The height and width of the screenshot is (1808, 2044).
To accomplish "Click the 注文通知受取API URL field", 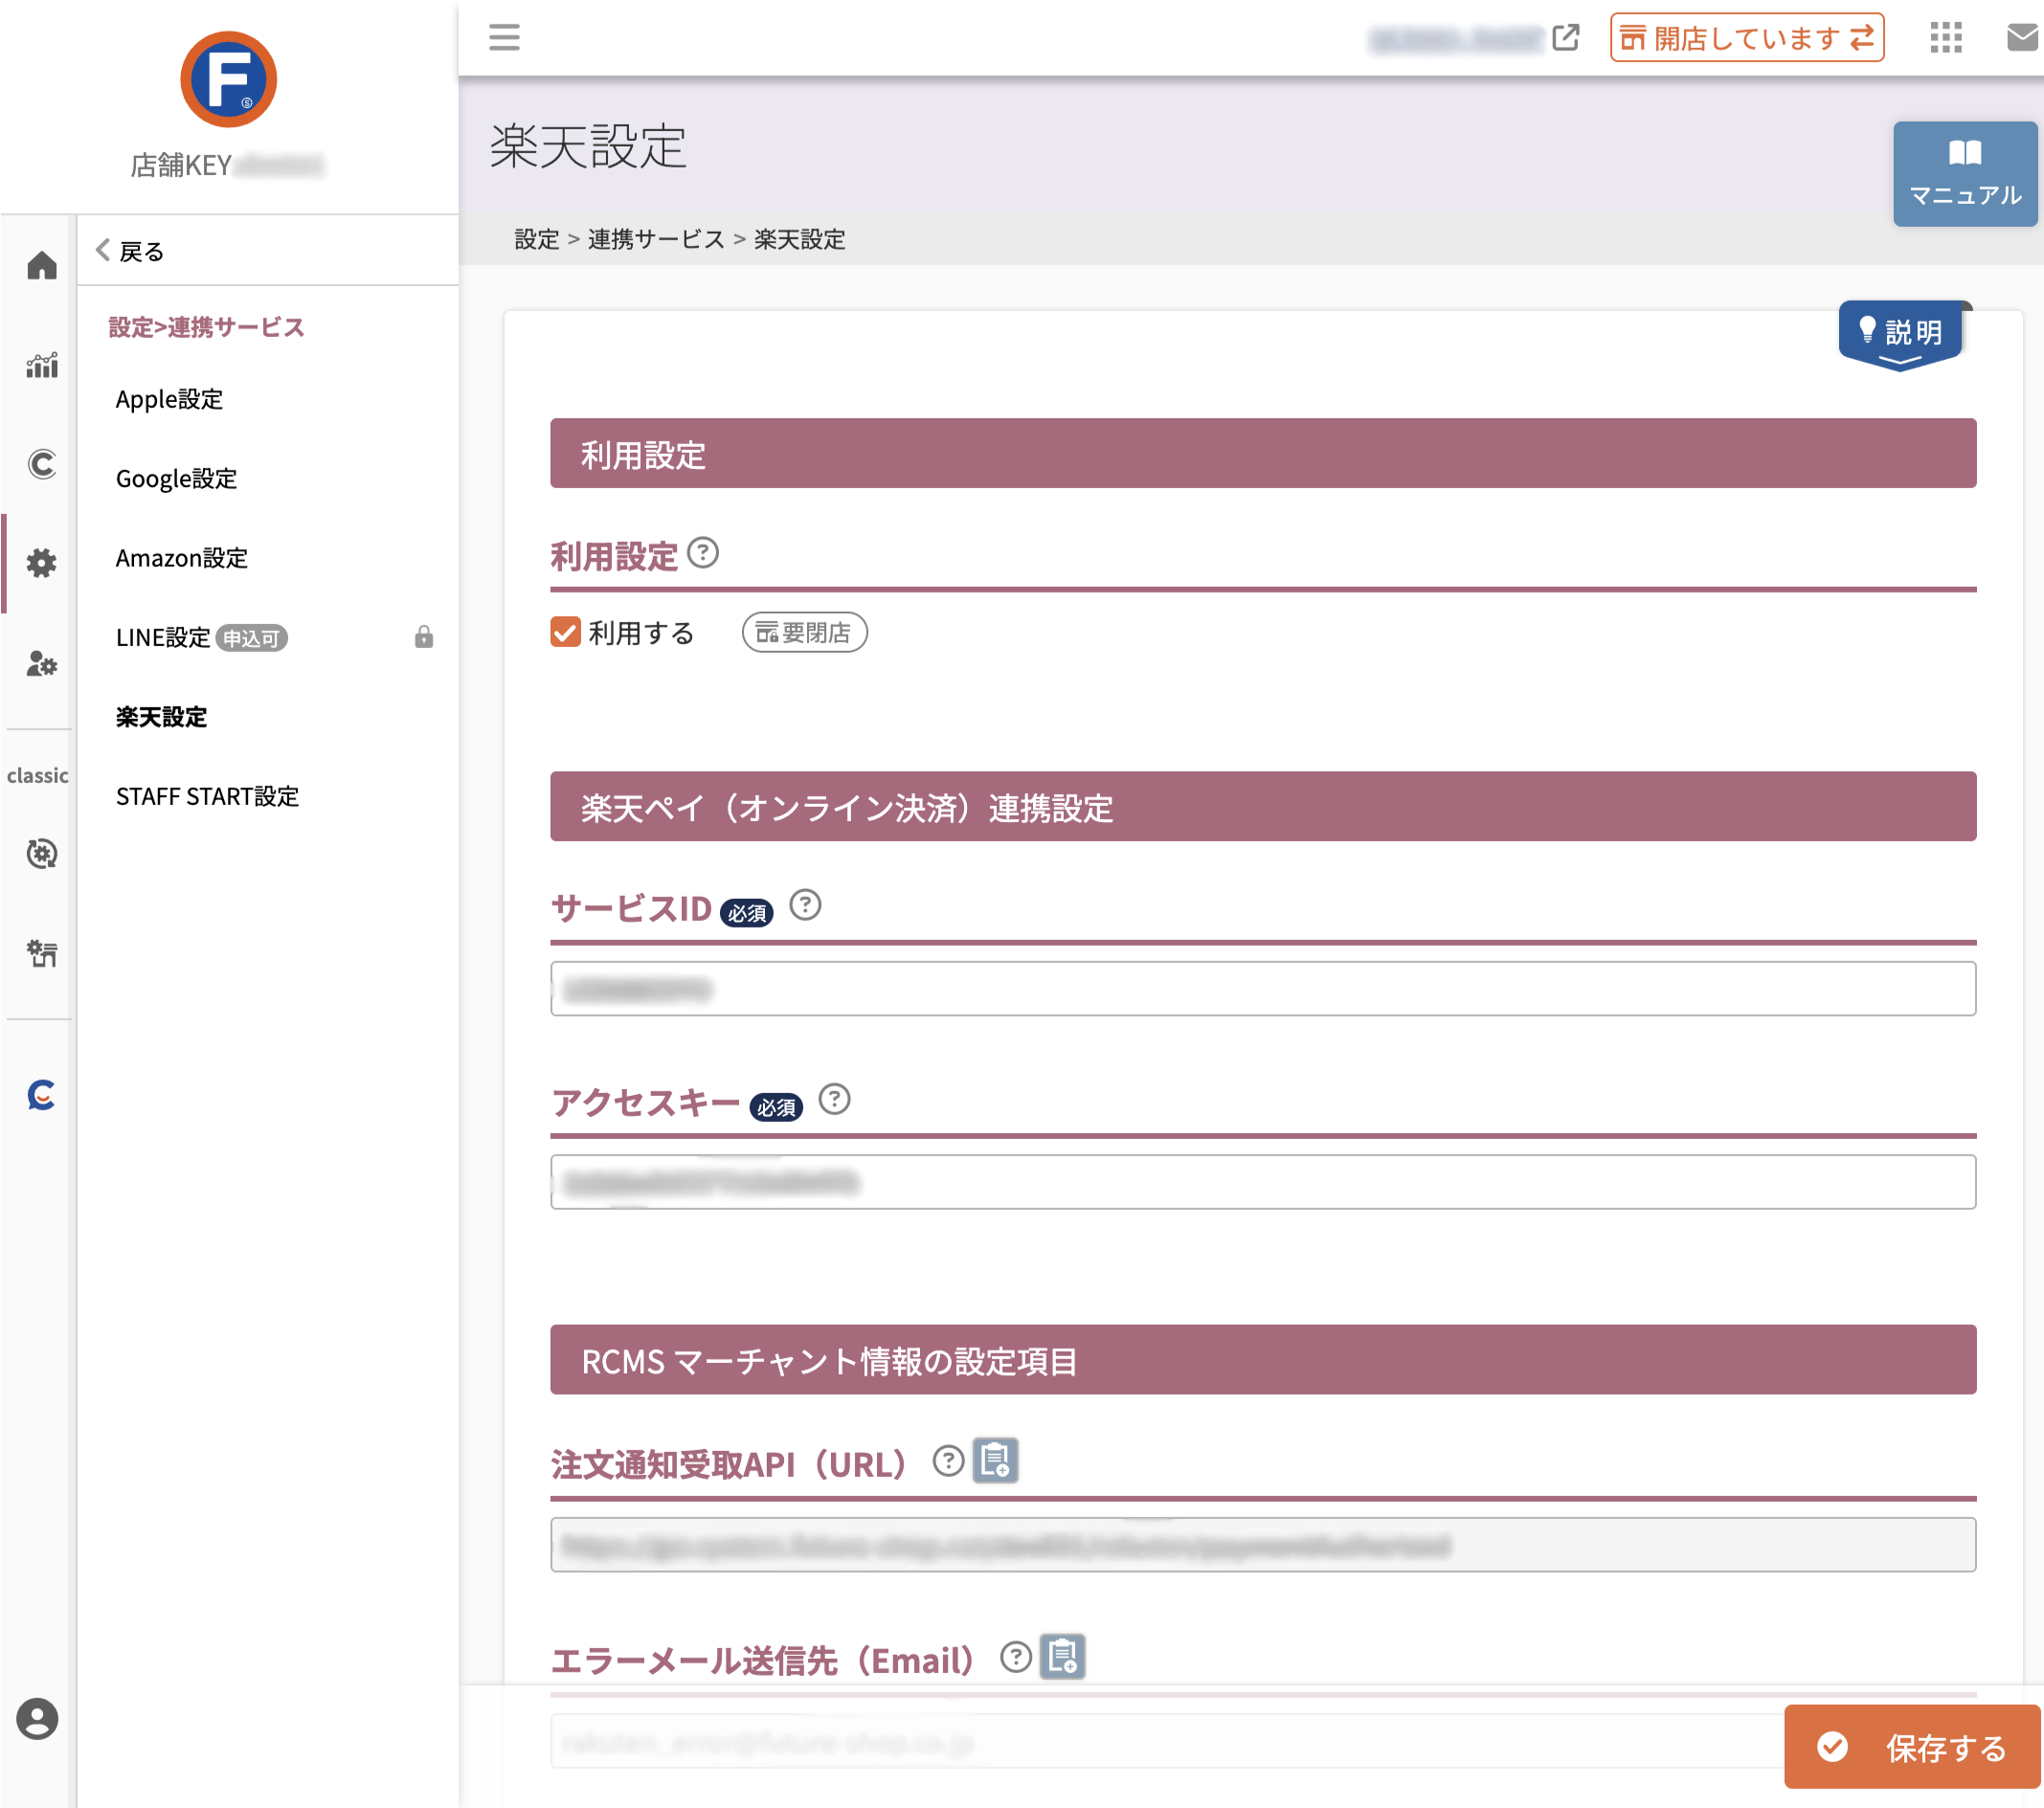I will tap(1262, 1545).
